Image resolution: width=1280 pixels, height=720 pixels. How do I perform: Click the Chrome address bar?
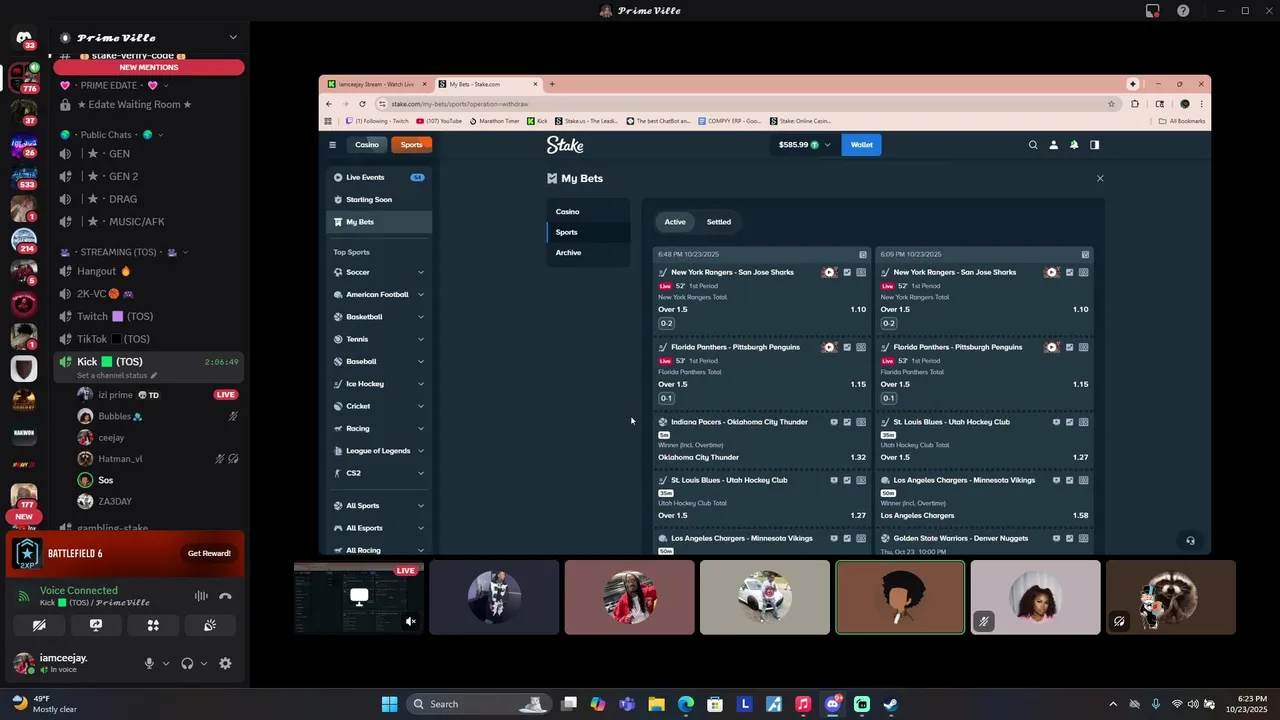(x=746, y=104)
